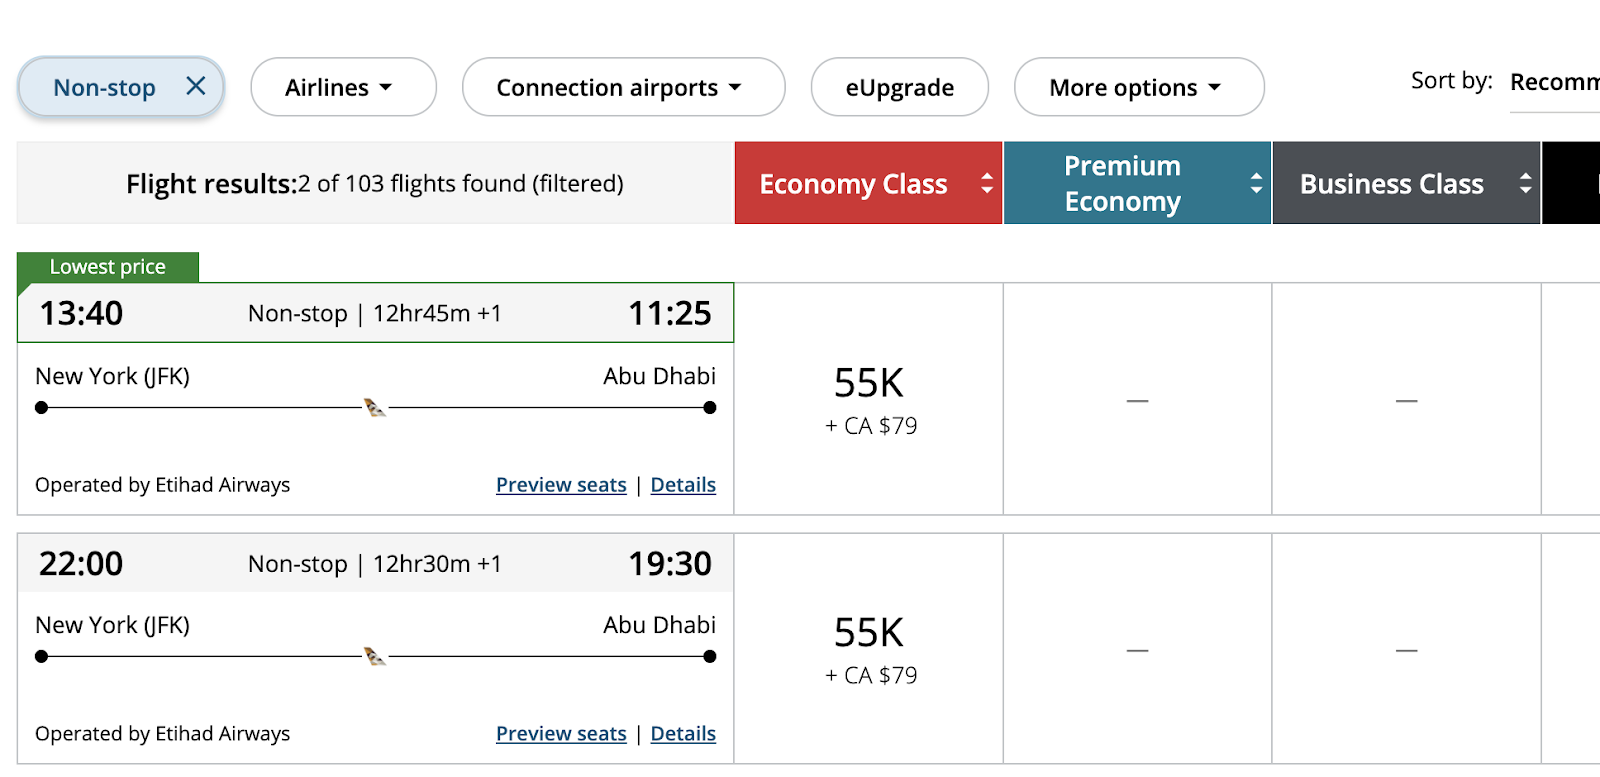Click the Etihad plane icon on the 13:40 flight
1600x777 pixels.
[374, 407]
